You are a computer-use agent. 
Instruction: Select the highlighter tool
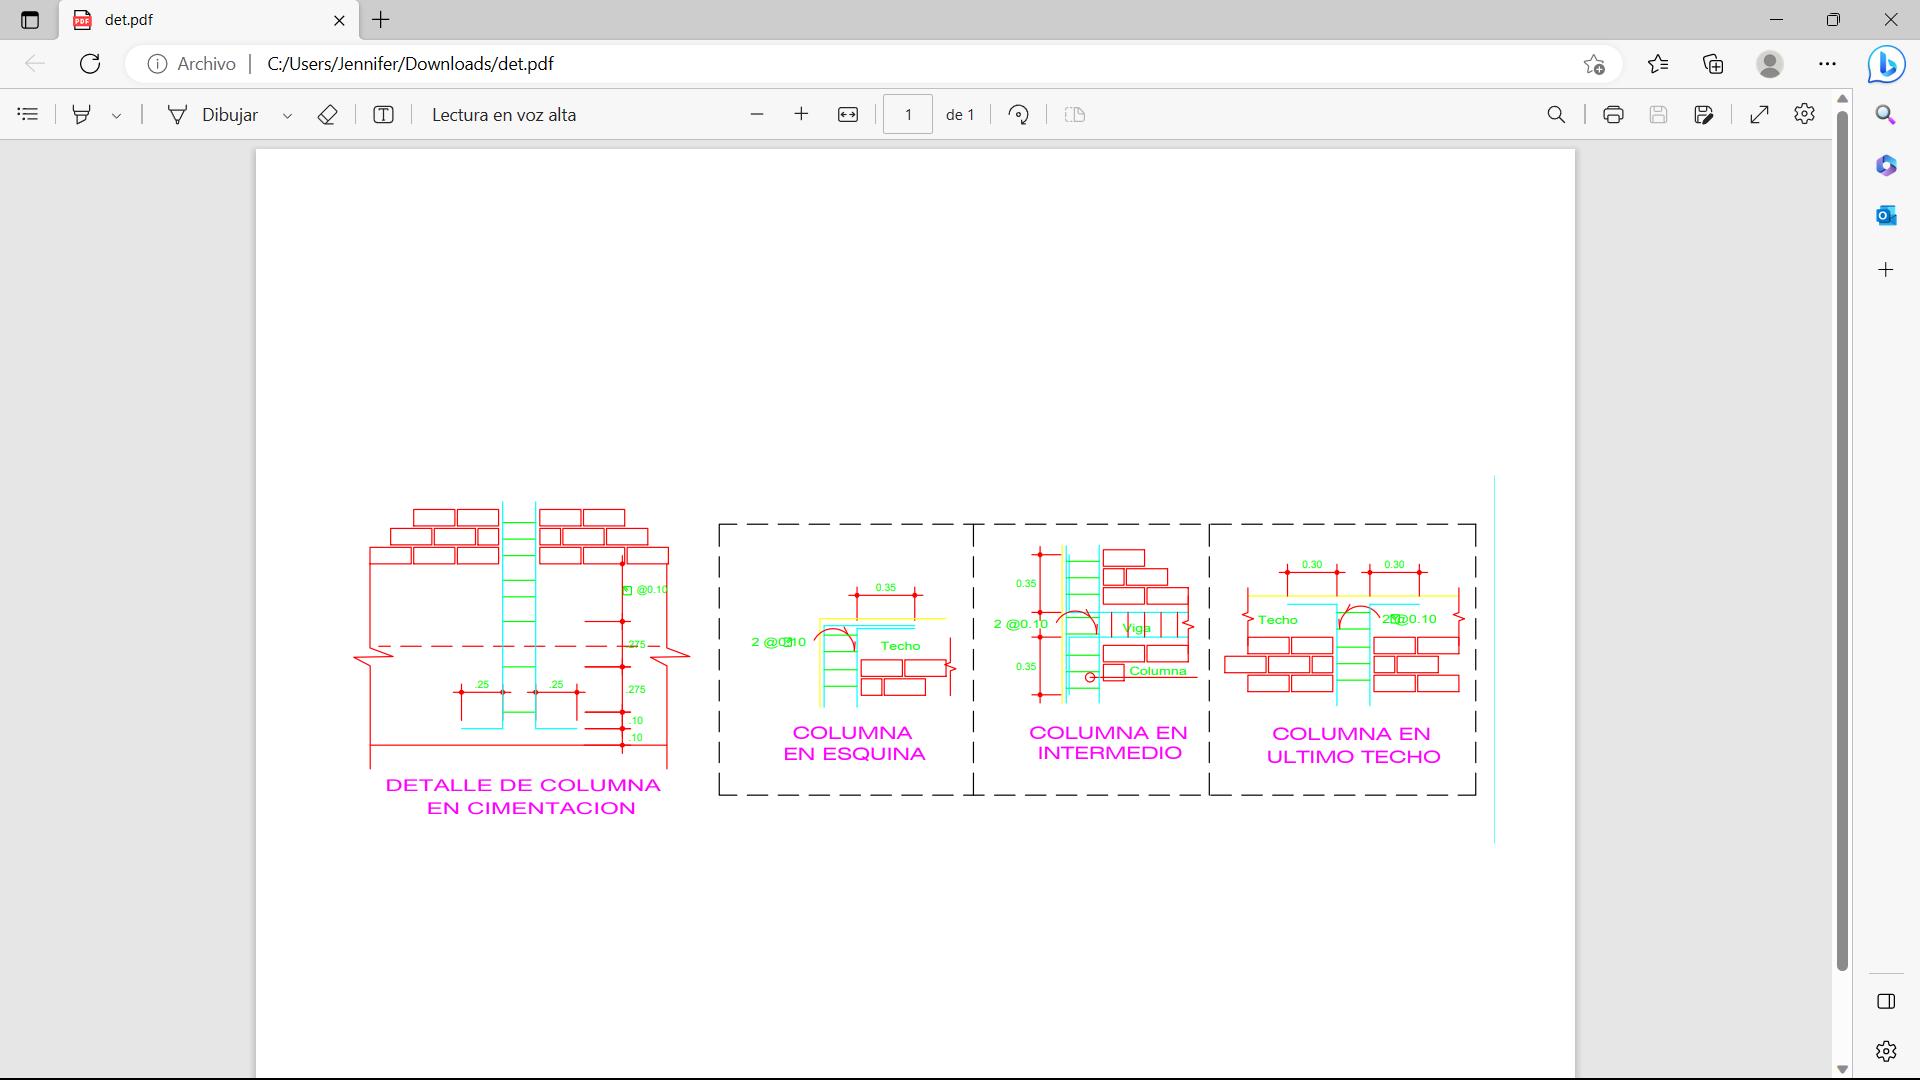pyautogui.click(x=82, y=115)
